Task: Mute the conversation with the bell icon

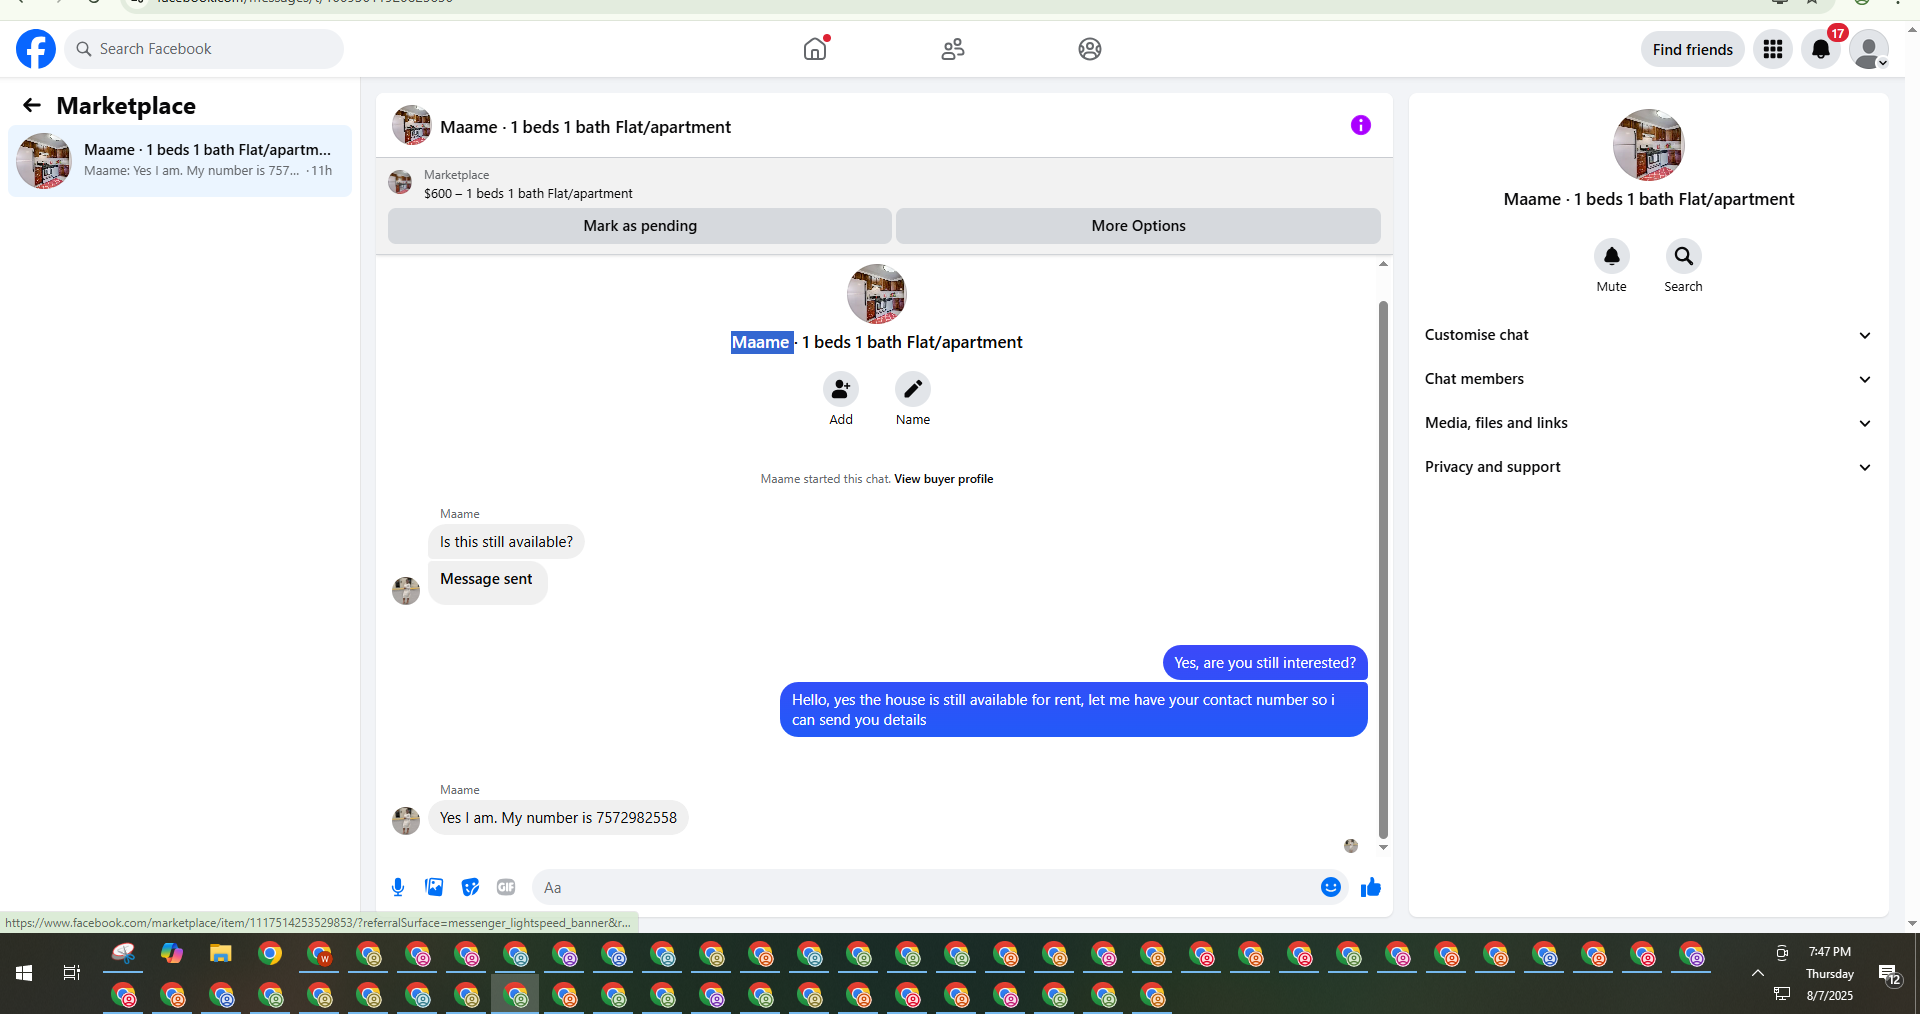Action: click(1612, 256)
